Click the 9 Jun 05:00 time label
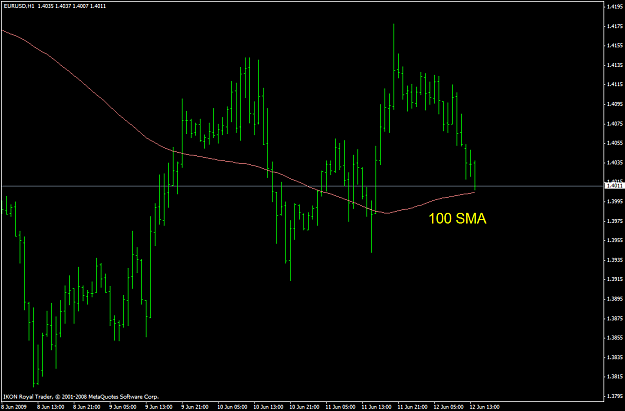625x411 pixels. pos(122,407)
